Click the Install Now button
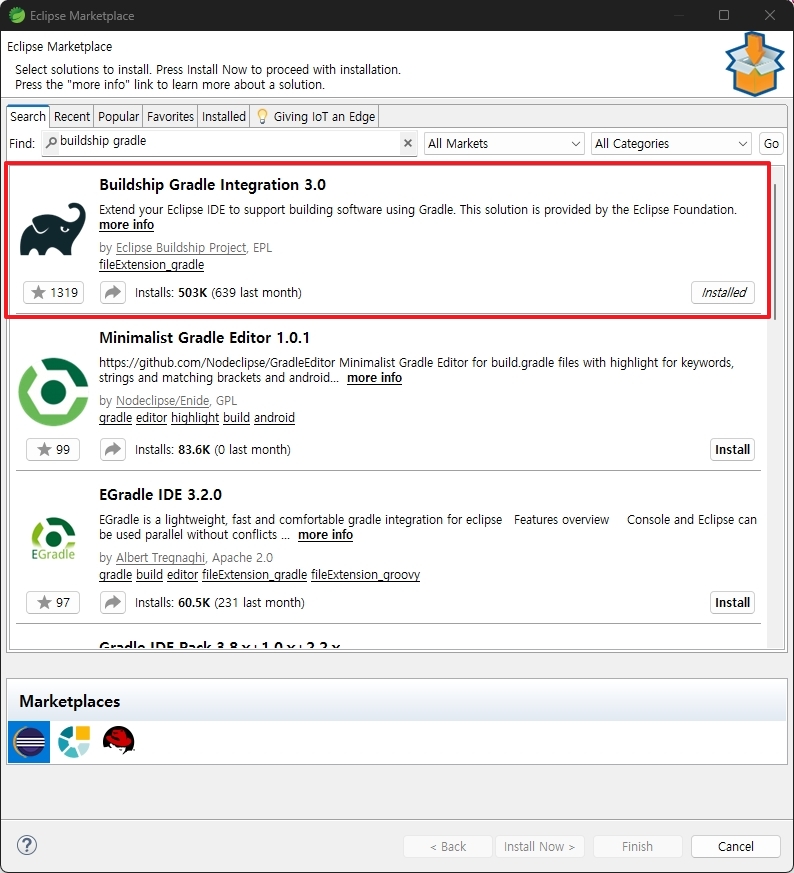This screenshot has width=794, height=873. [x=539, y=846]
